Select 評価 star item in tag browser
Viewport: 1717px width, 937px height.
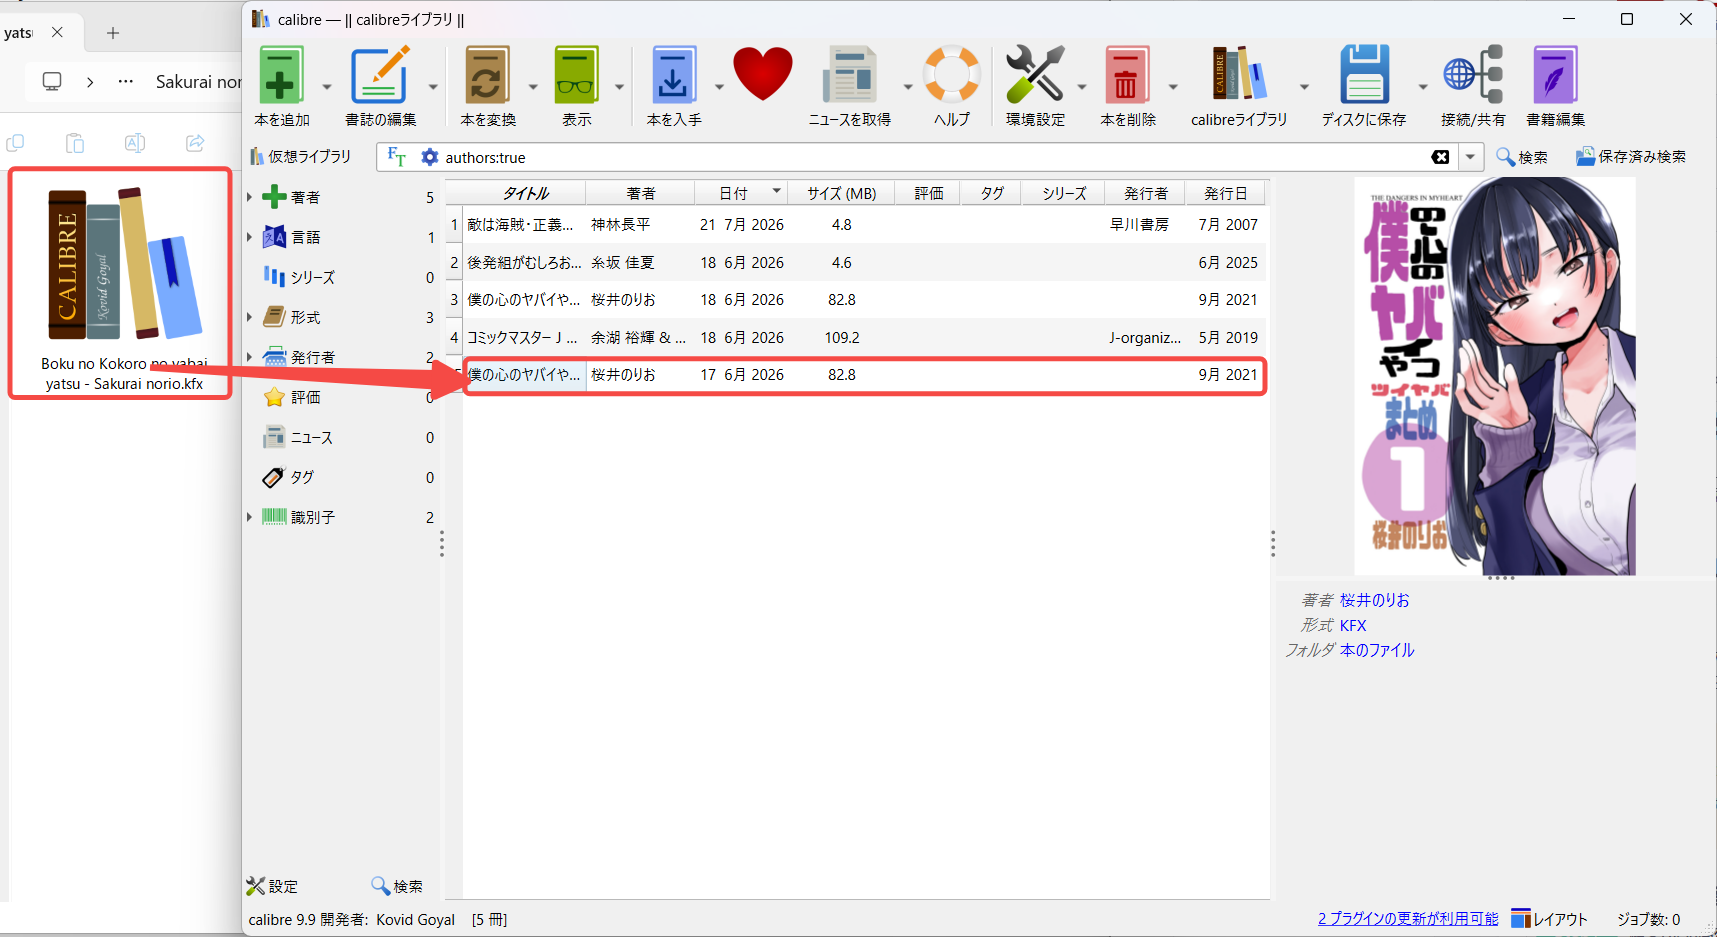pos(305,397)
